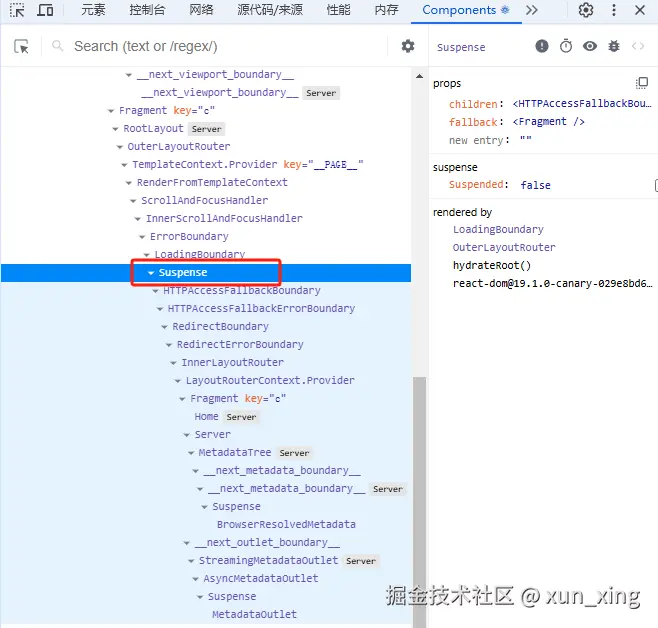Image resolution: width=658 pixels, height=628 pixels.
Task: Log component data with the bug icon
Action: (614, 46)
